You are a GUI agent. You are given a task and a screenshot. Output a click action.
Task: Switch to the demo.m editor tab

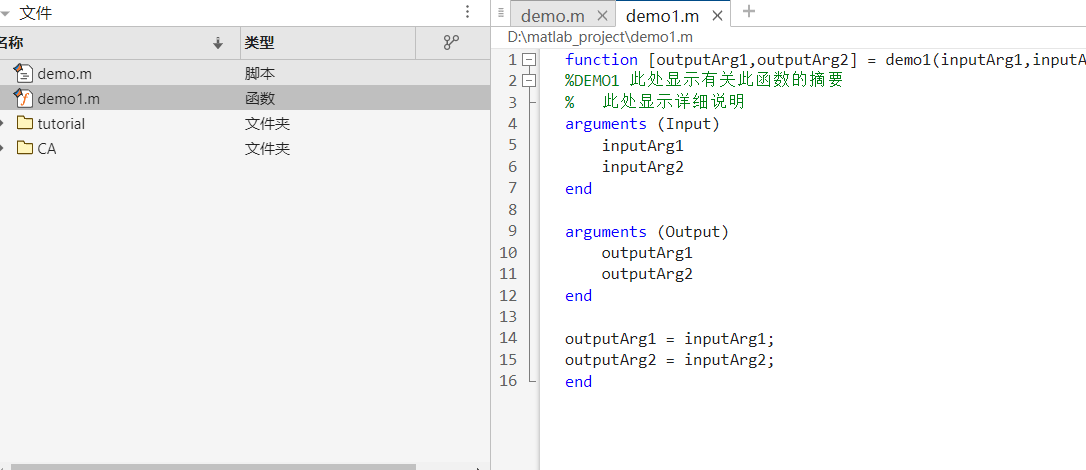[x=553, y=15]
